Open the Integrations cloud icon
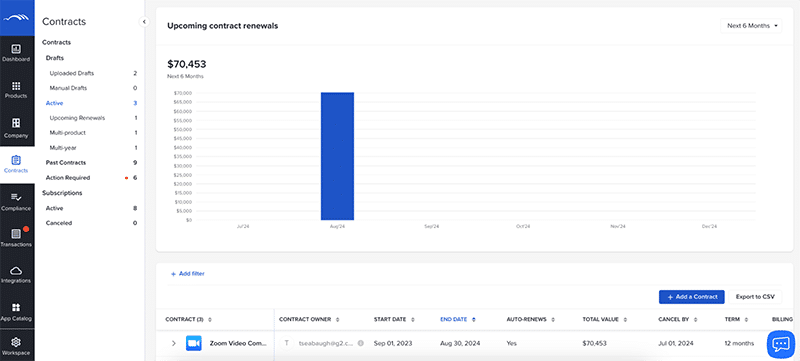 [x=17, y=274]
